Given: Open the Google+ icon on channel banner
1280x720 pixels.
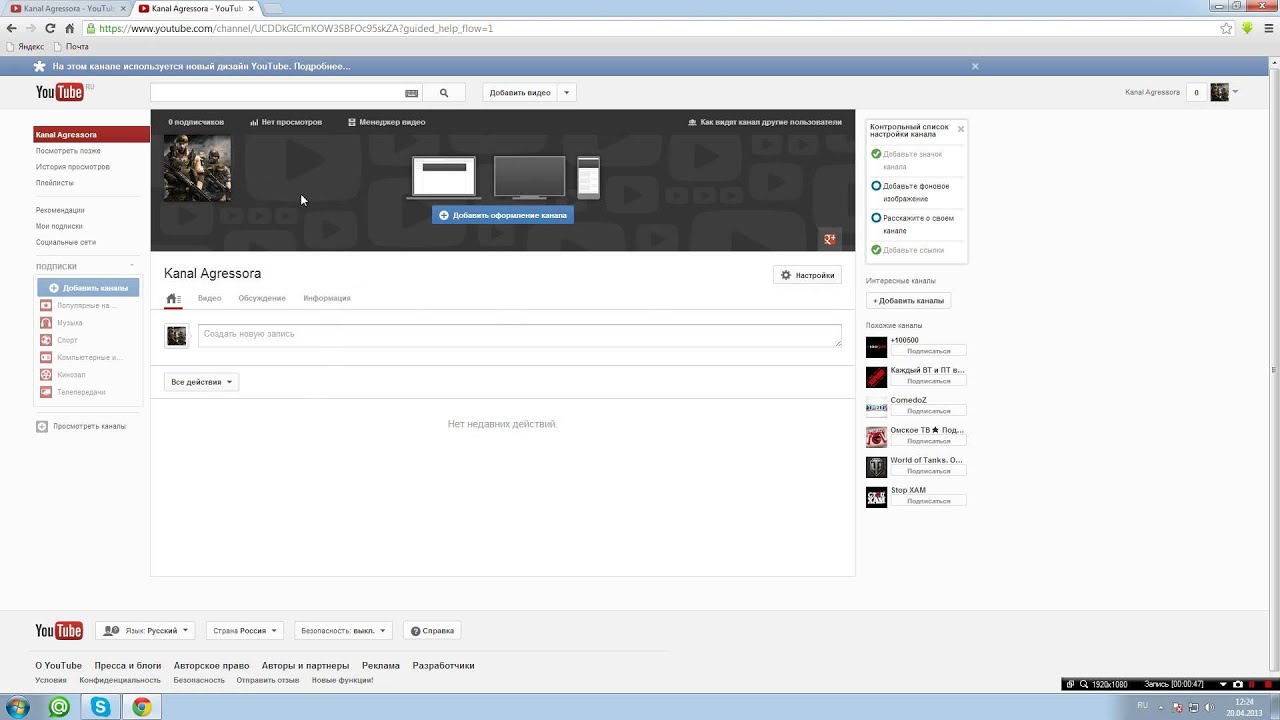Looking at the screenshot, I should point(829,239).
